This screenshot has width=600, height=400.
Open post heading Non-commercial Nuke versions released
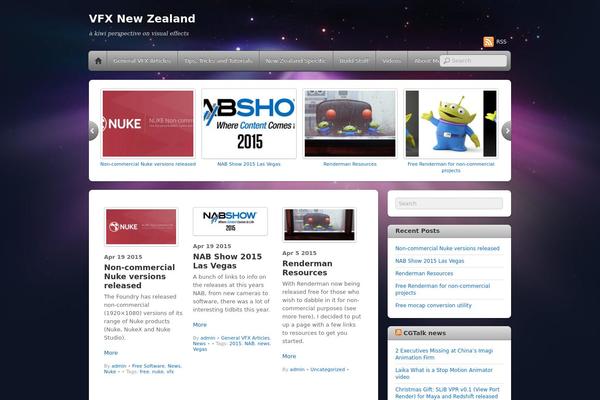point(139,276)
